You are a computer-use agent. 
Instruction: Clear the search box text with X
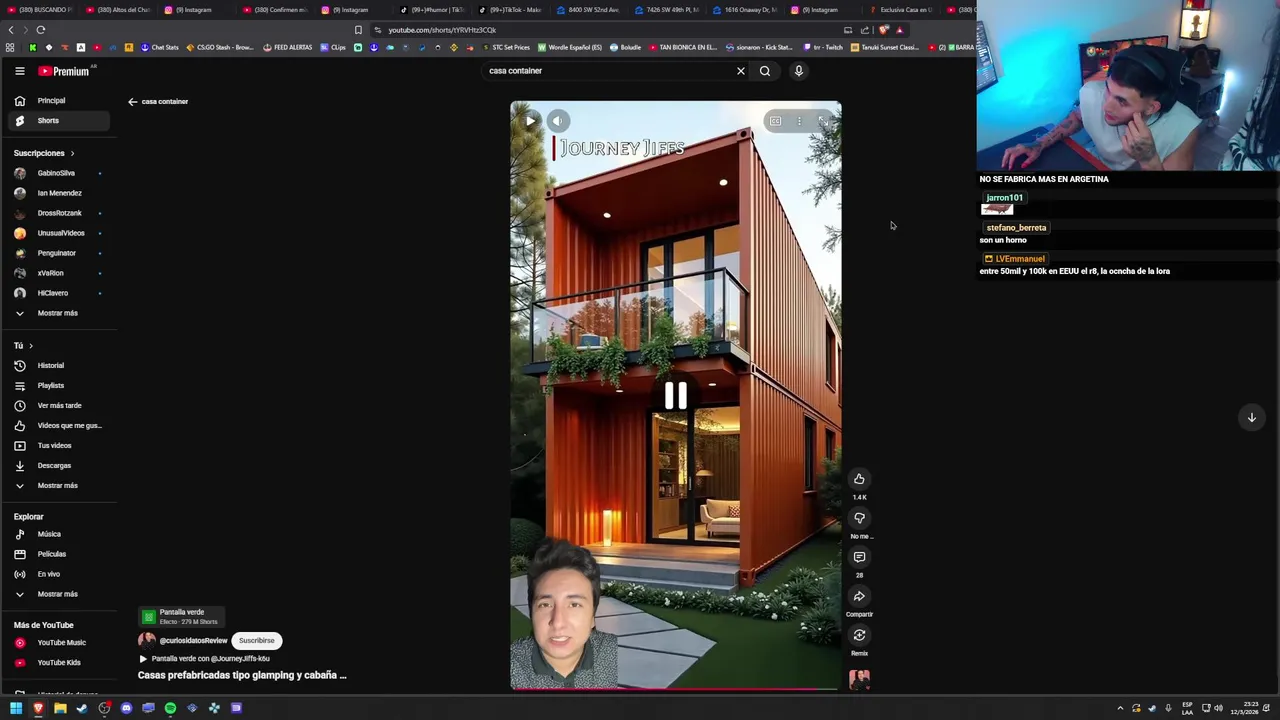741,71
